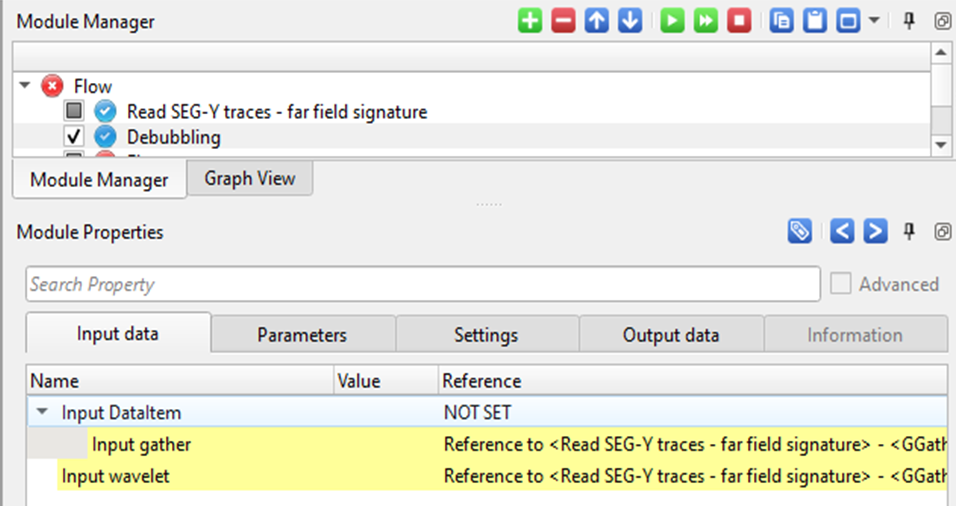The width and height of the screenshot is (956, 506).
Task: Click the green fast-forward run icon
Action: [706, 21]
